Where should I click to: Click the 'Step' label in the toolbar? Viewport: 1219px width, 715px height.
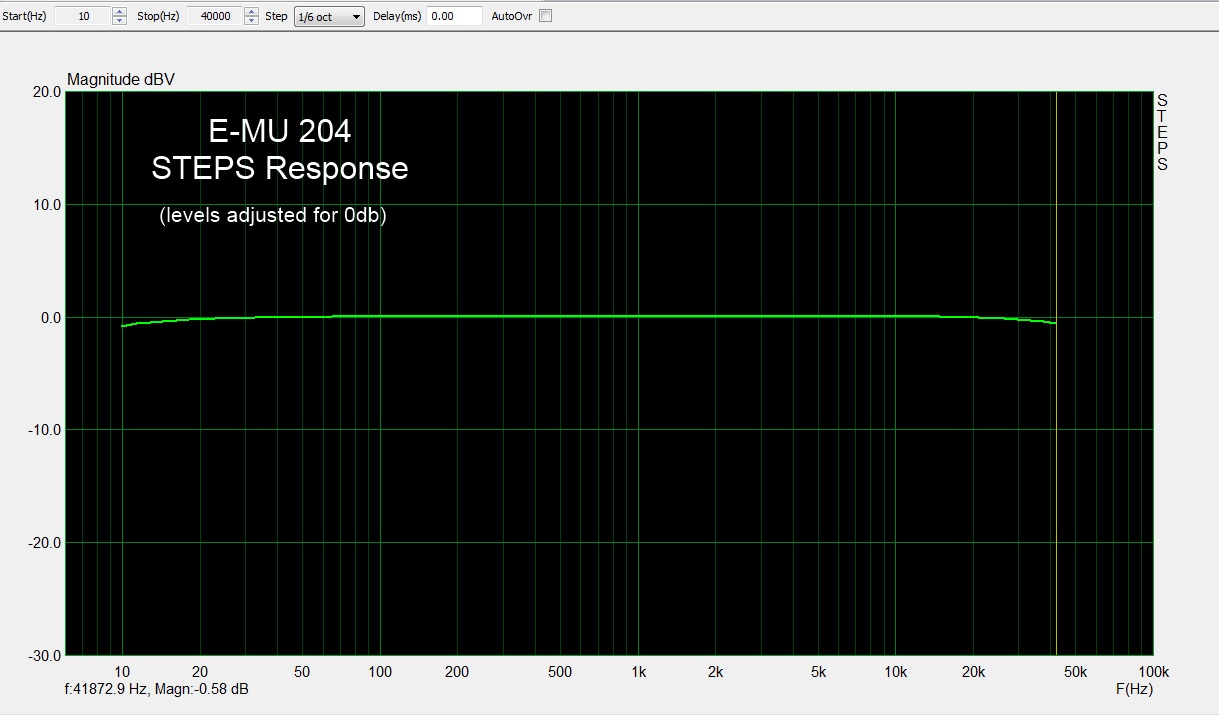[277, 17]
